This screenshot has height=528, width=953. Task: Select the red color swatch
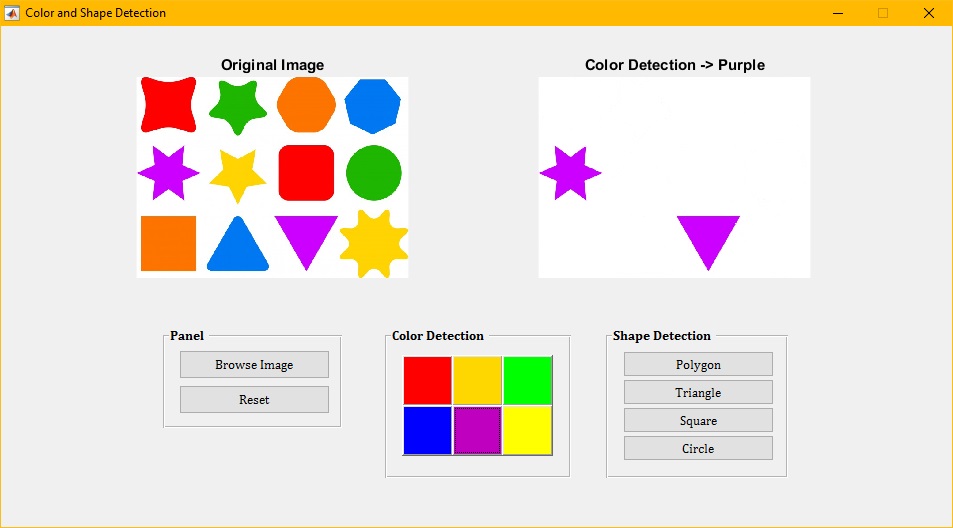tap(427, 380)
